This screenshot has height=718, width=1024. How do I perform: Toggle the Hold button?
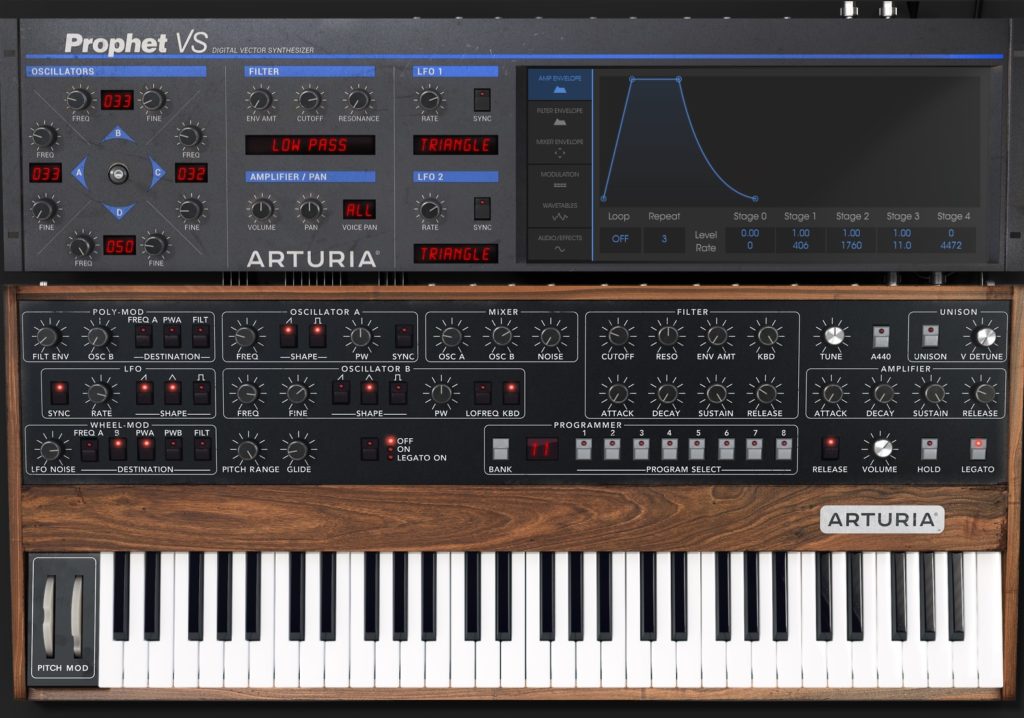[929, 448]
